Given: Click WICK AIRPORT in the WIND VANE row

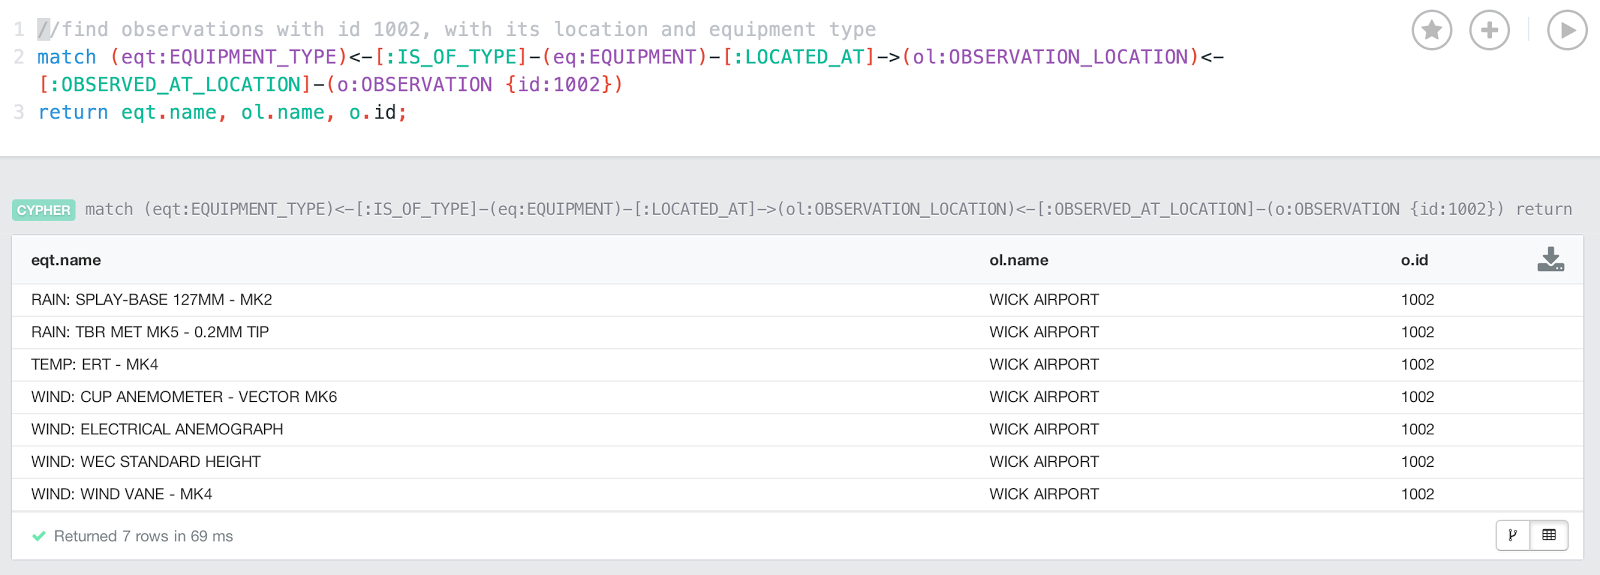Looking at the screenshot, I should 1044,494.
